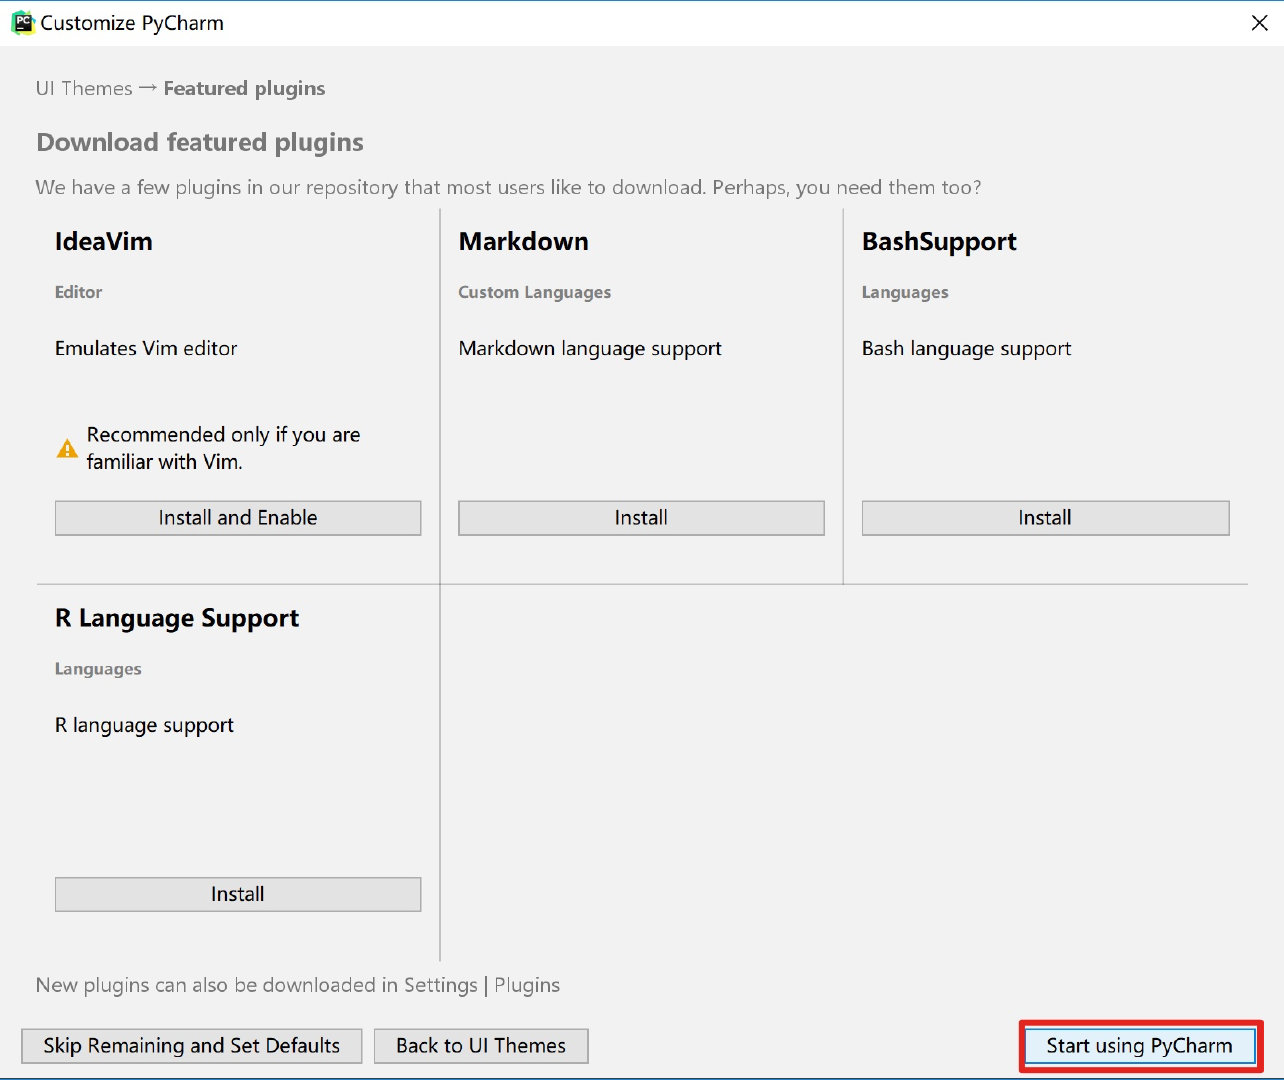Install the BashSupport plugin
Viewport: 1284px width, 1080px height.
tap(1045, 518)
